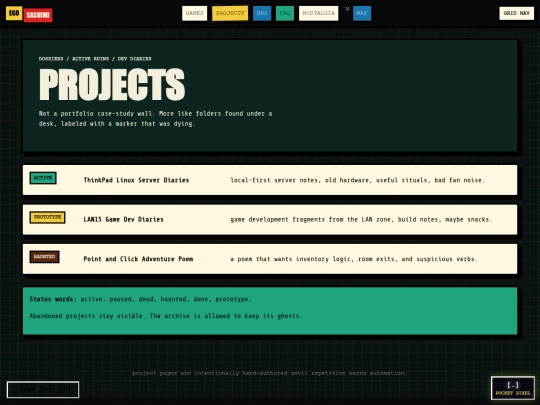Click the red SASHIMI logo block
Screen dimensions: 540x405
(38, 15)
